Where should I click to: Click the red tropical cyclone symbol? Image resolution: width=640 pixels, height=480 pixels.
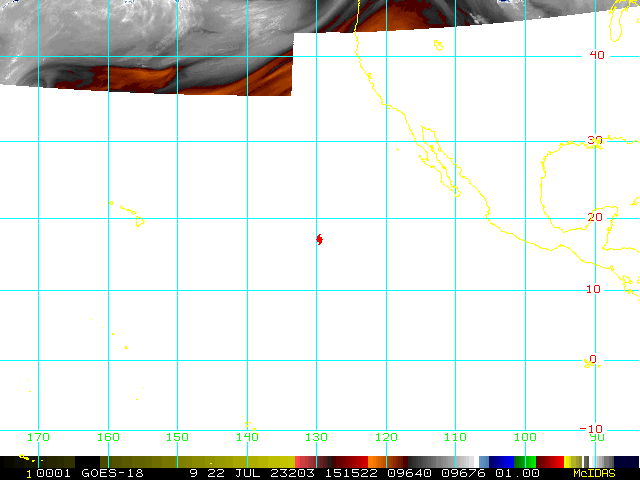[319, 240]
